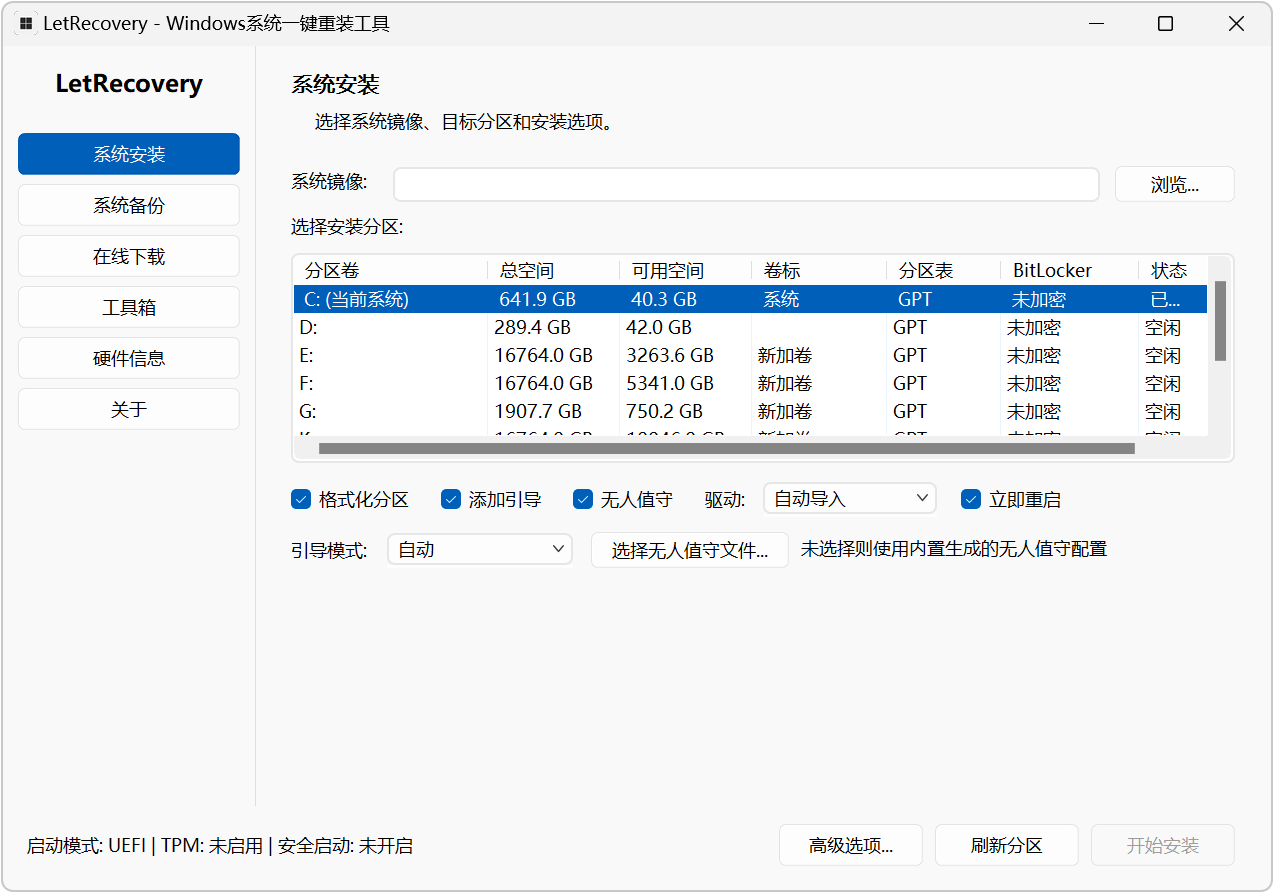1275x893 pixels.
Task: Click the 分区表 column header
Action: coord(943,271)
